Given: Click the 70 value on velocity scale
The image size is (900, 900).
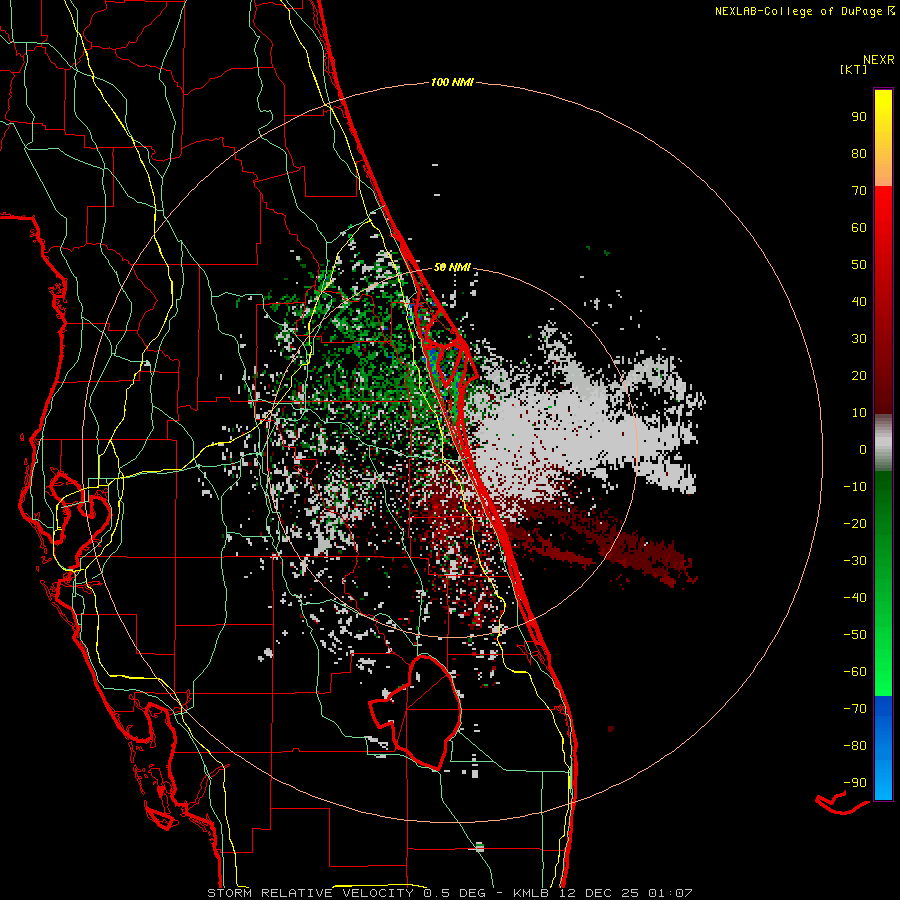Looking at the screenshot, I should pos(859,191).
